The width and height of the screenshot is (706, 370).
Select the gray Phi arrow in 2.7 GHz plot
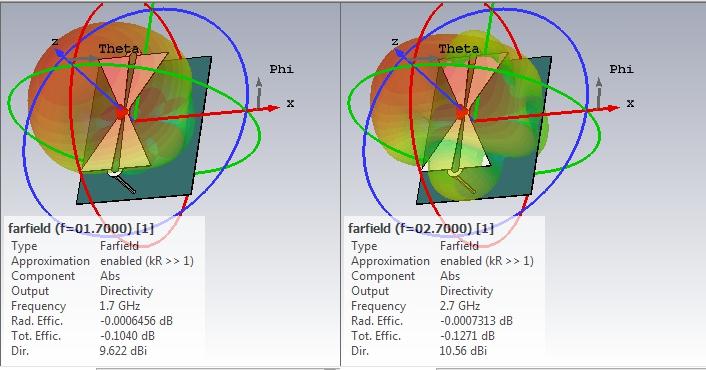point(599,93)
